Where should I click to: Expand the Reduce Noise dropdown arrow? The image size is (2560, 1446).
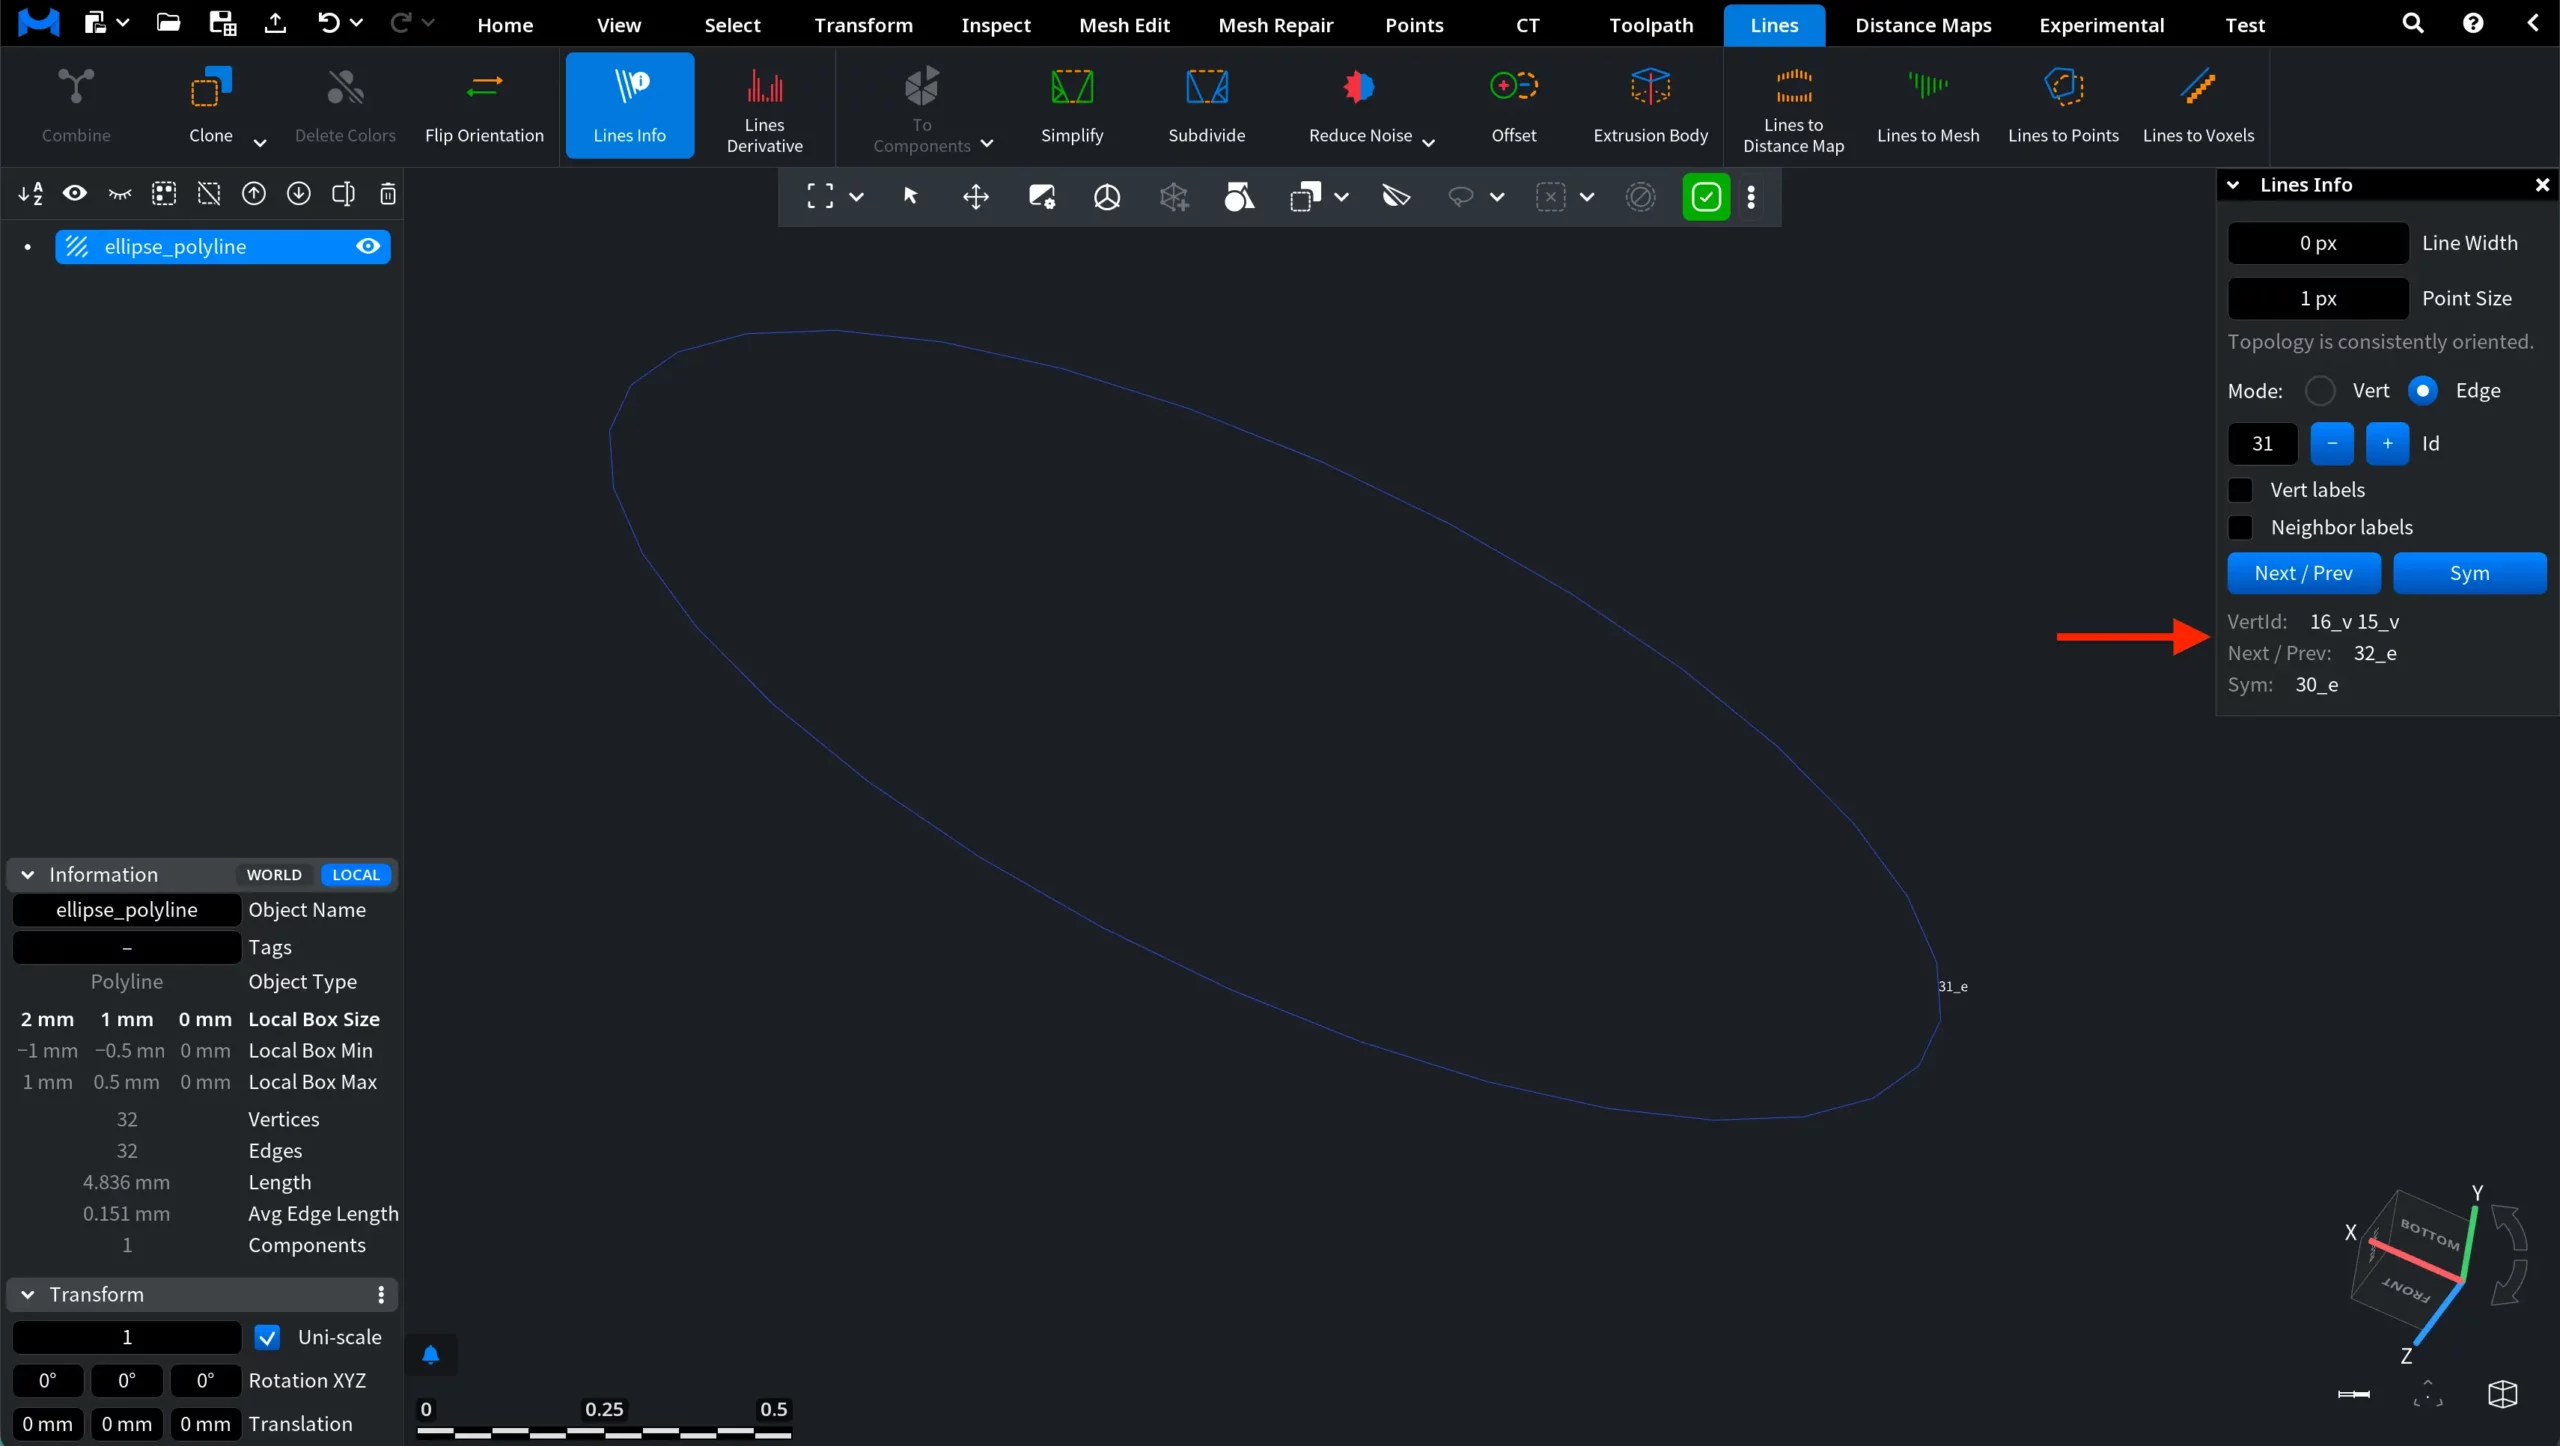click(x=1428, y=142)
